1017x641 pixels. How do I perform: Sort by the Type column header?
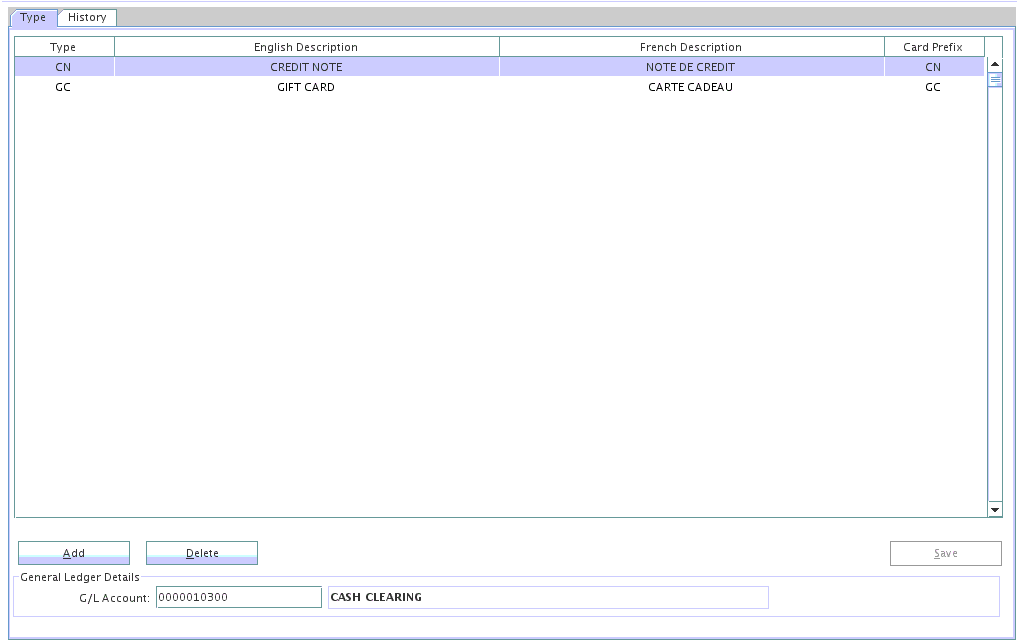[x=63, y=47]
